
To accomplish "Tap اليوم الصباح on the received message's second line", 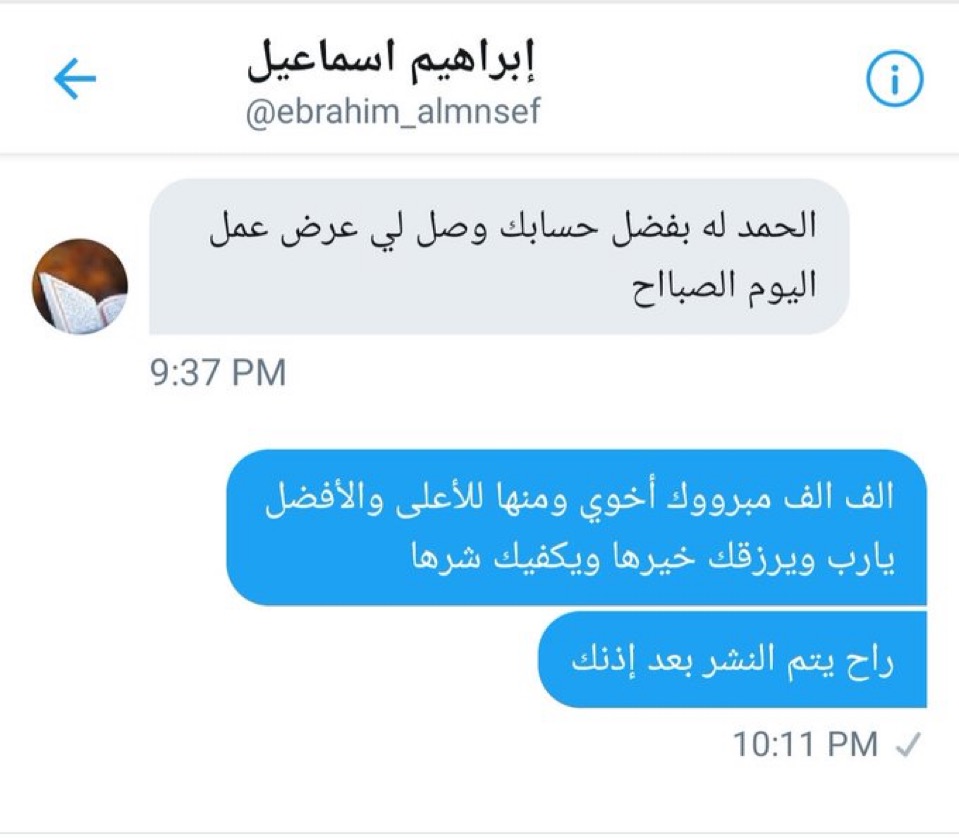I will pyautogui.click(x=724, y=286).
